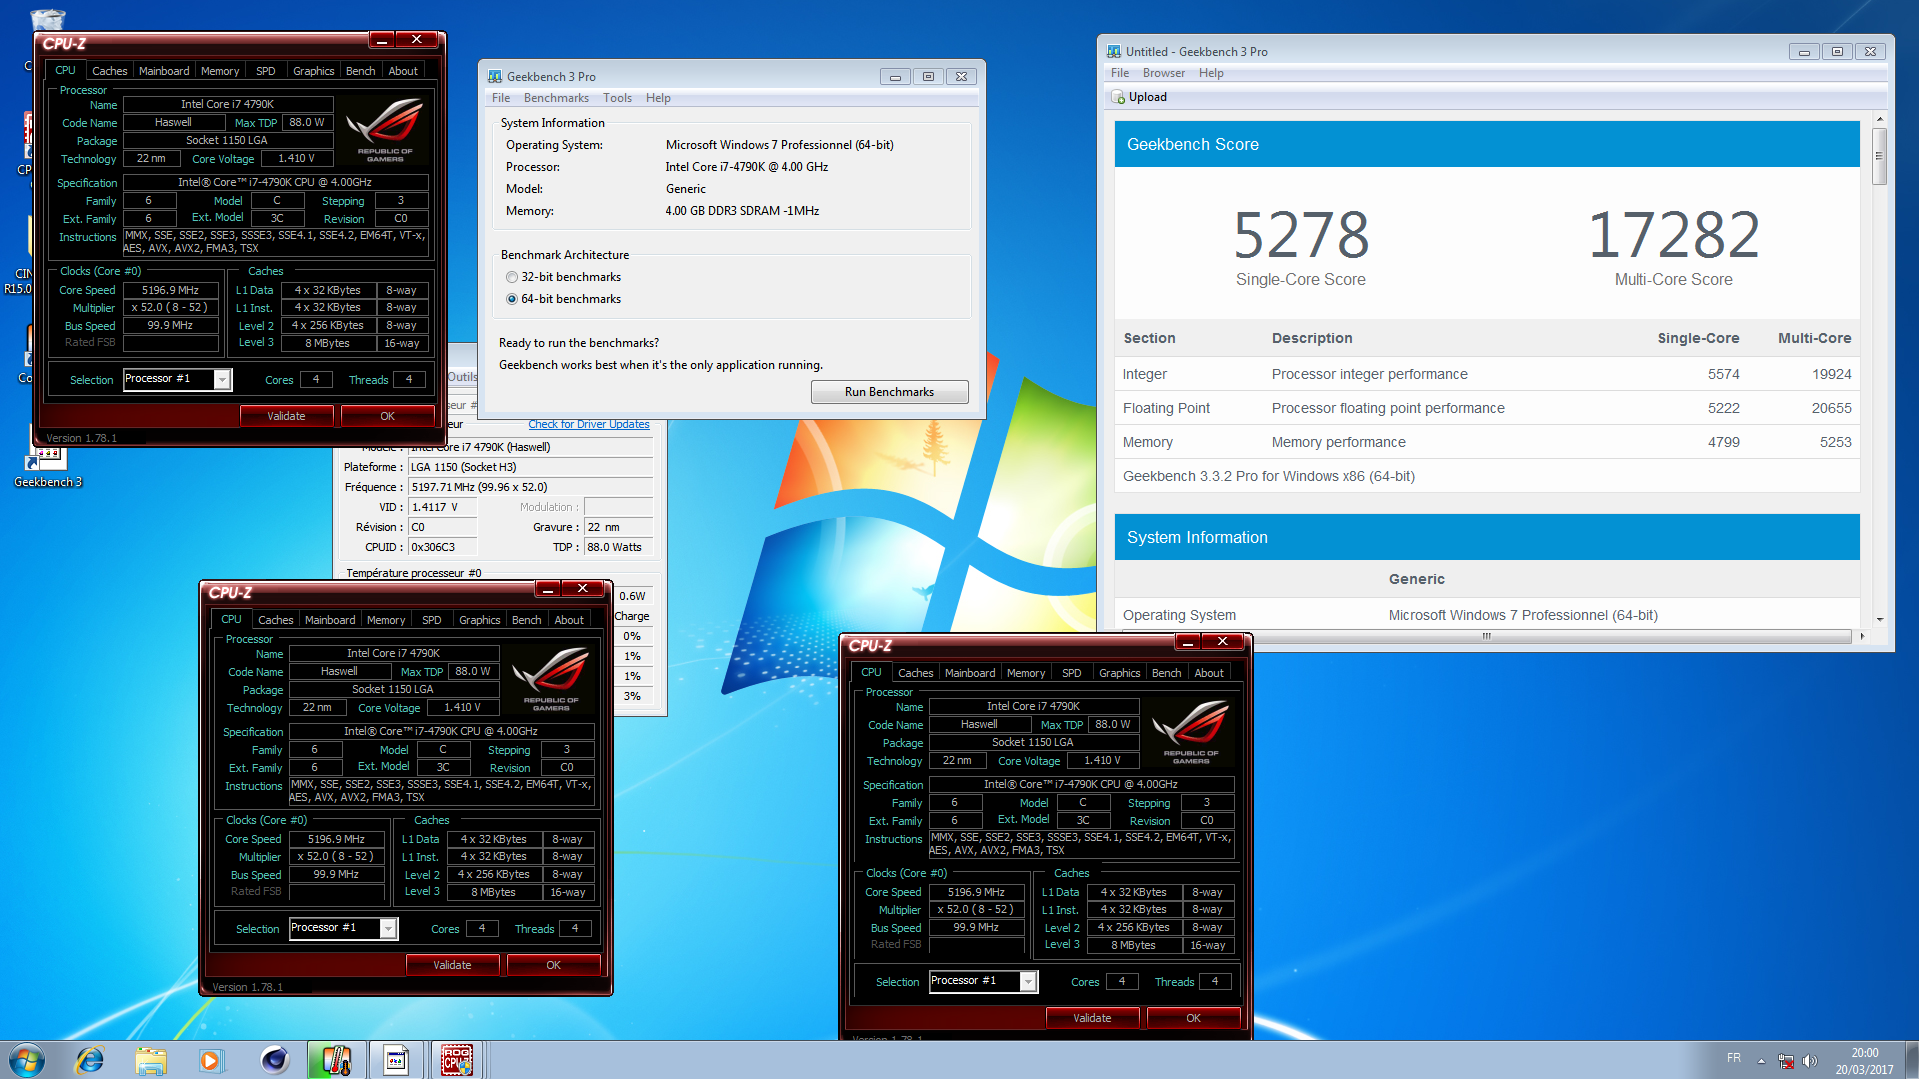
Task: Switch to Graphics tab in lower-right CPU-Z window
Action: pyautogui.click(x=1120, y=673)
